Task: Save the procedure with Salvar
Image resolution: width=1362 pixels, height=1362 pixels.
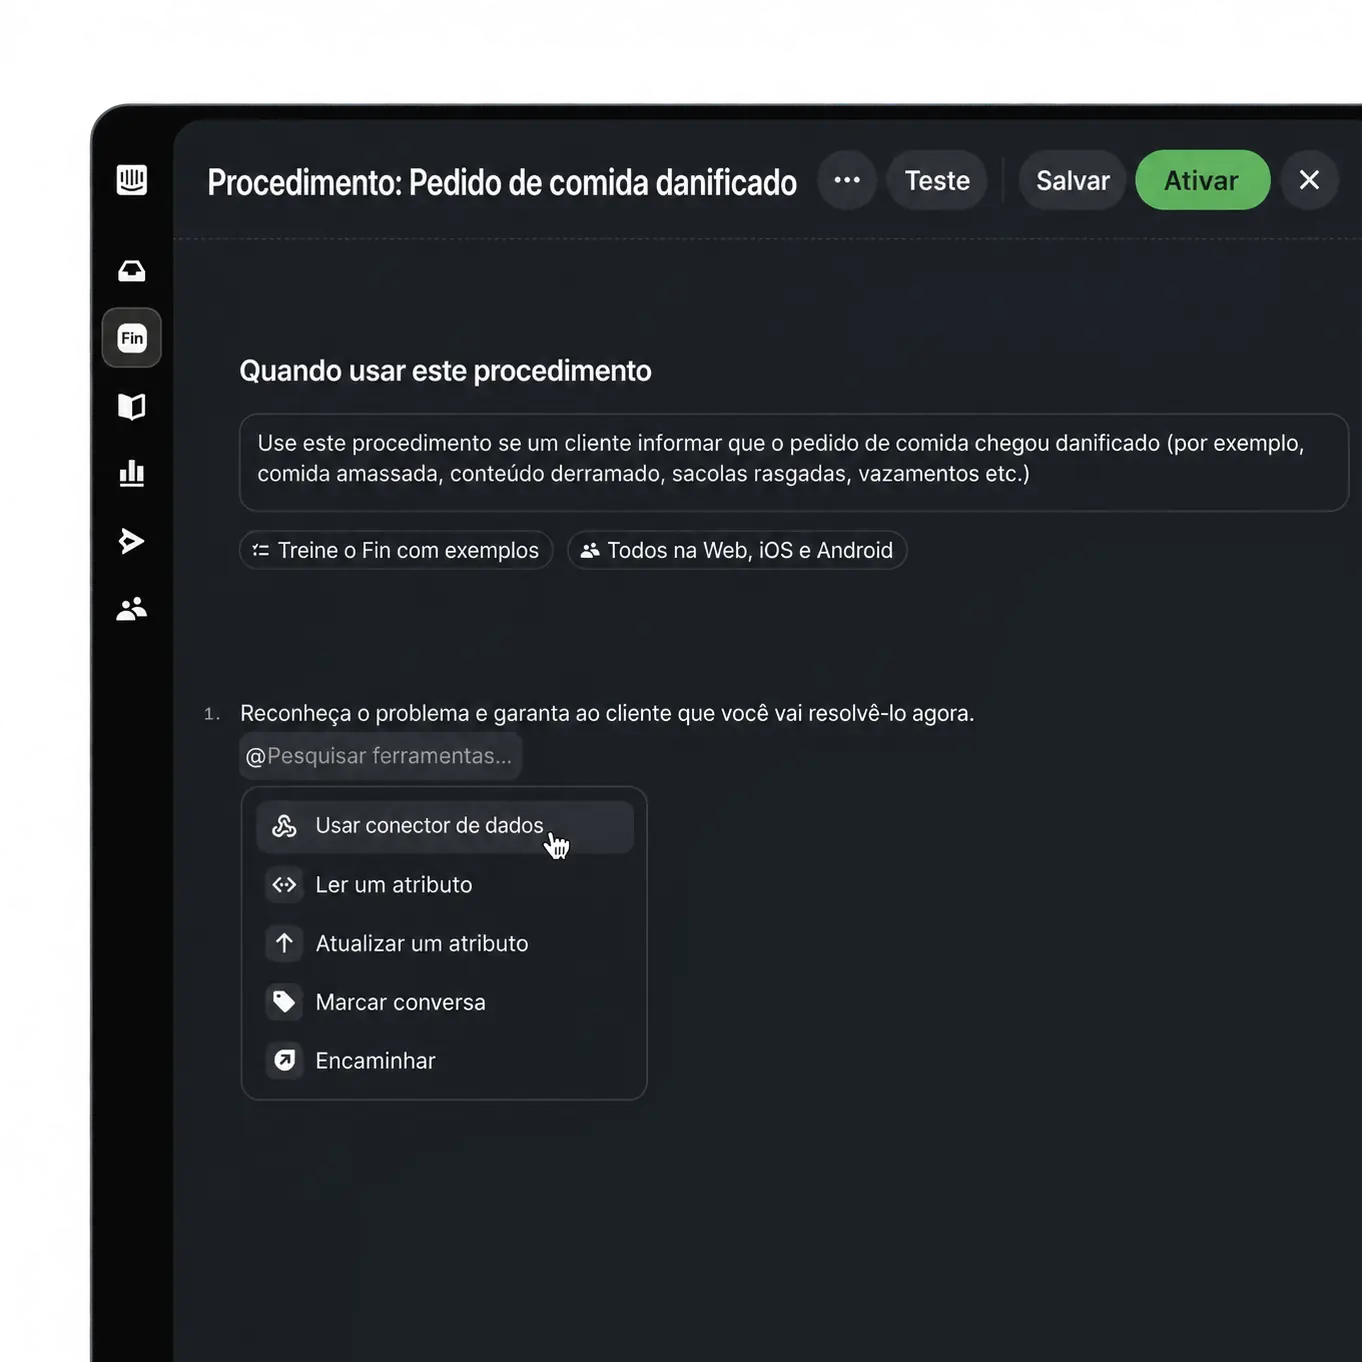Action: pos(1073,180)
